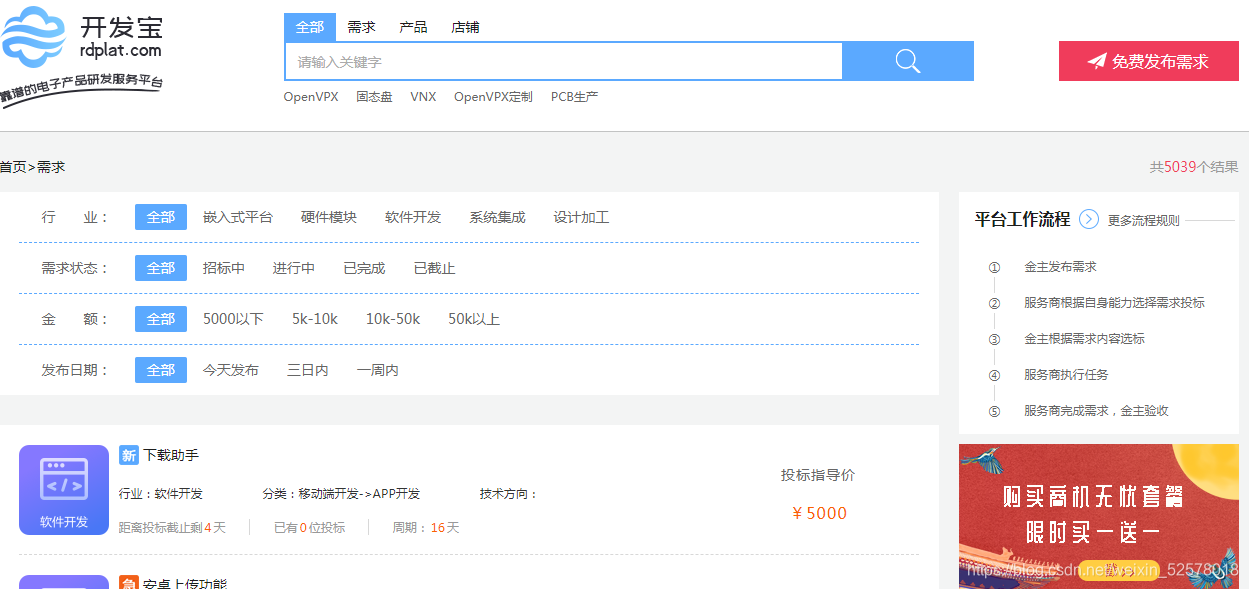
Task: Click the ￥5000 bid guide price
Action: [819, 513]
